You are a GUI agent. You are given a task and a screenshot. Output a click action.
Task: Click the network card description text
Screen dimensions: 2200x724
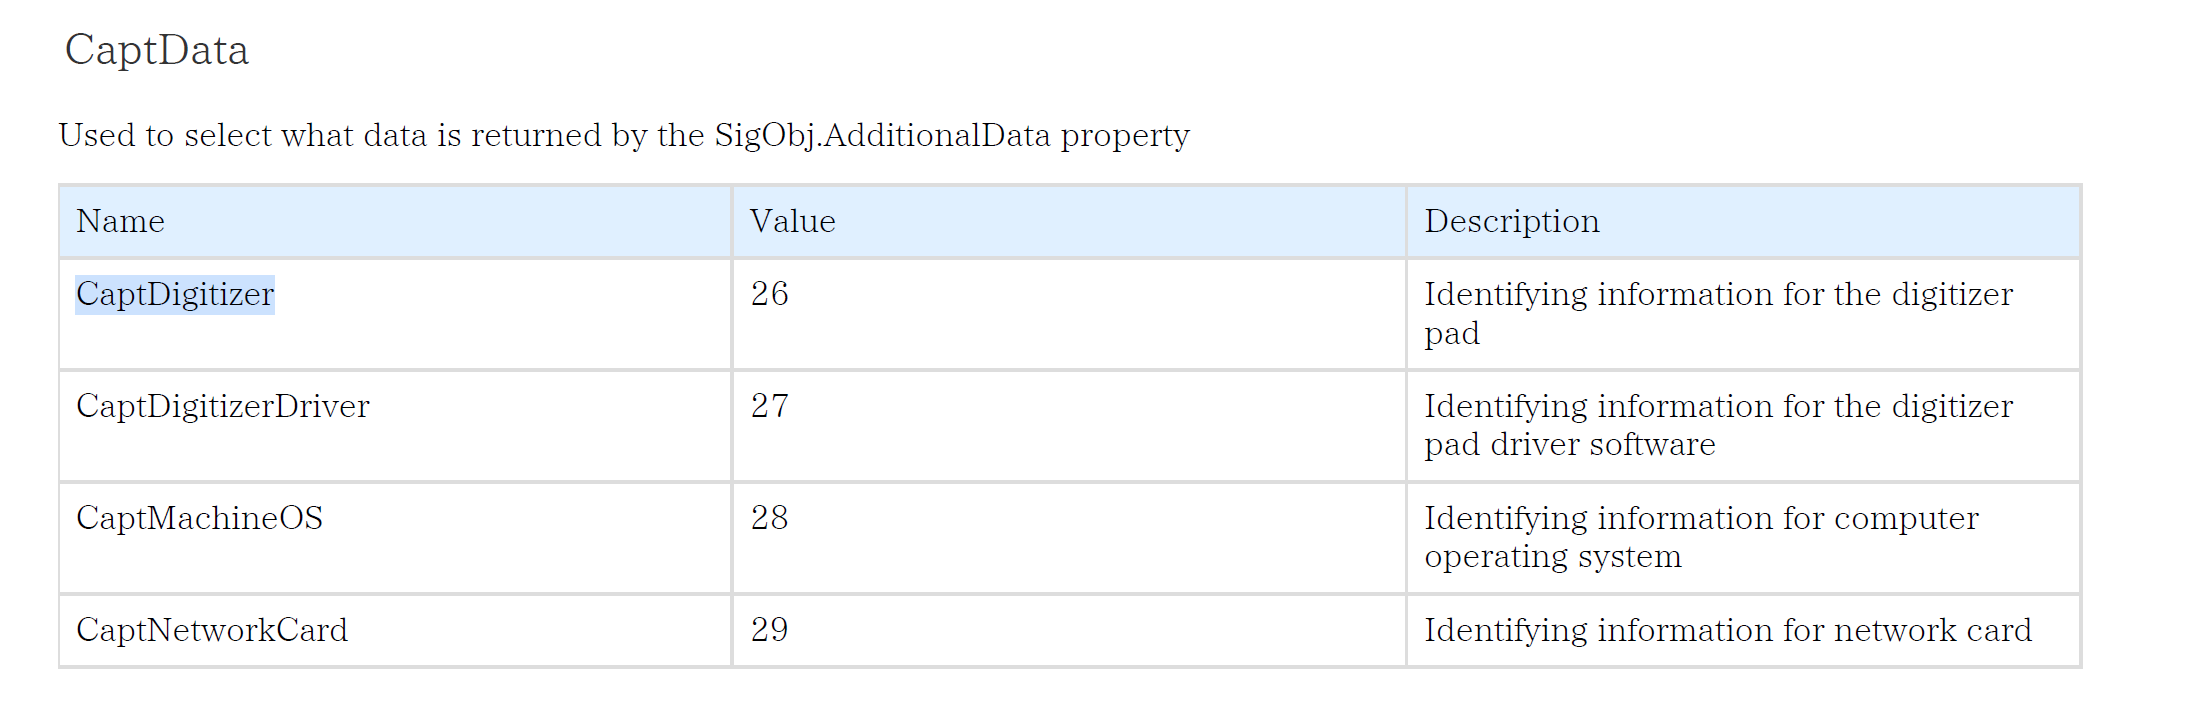point(1727,630)
